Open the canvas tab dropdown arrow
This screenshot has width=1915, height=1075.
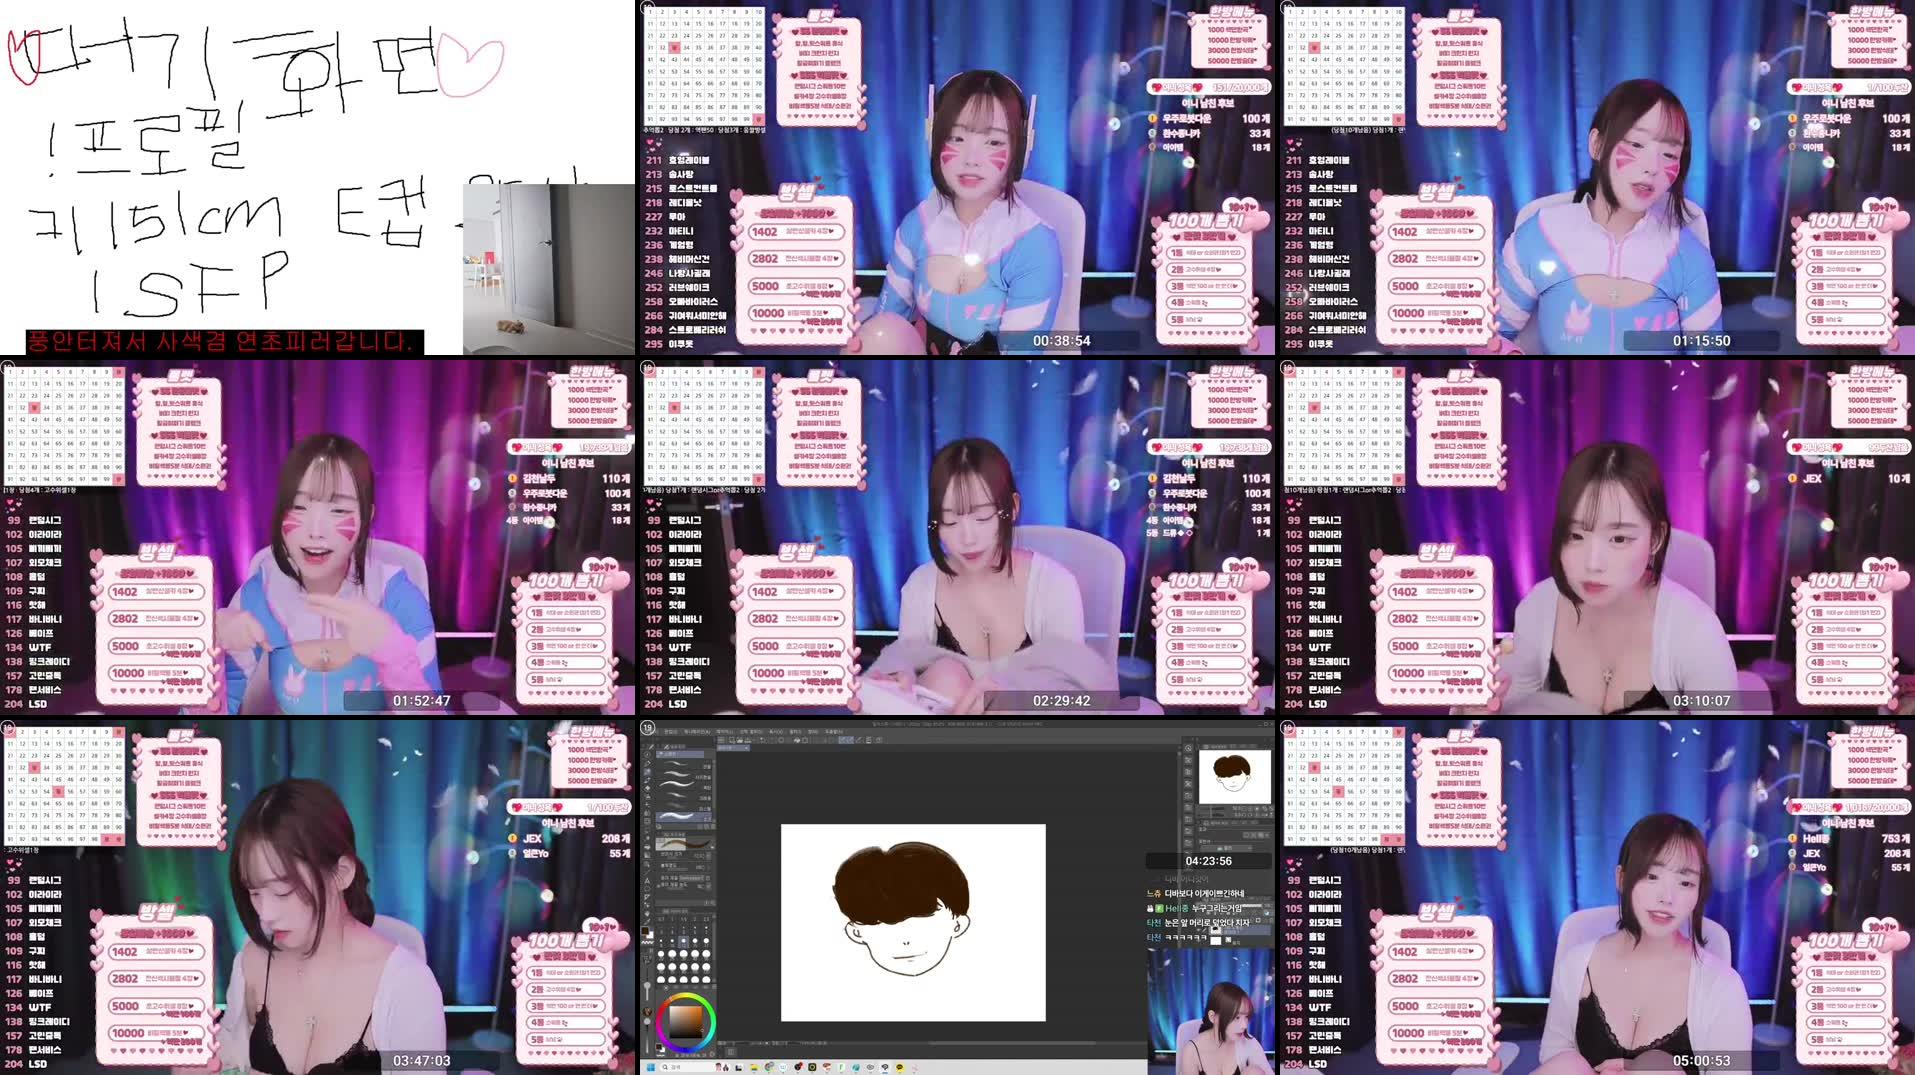(x=747, y=748)
